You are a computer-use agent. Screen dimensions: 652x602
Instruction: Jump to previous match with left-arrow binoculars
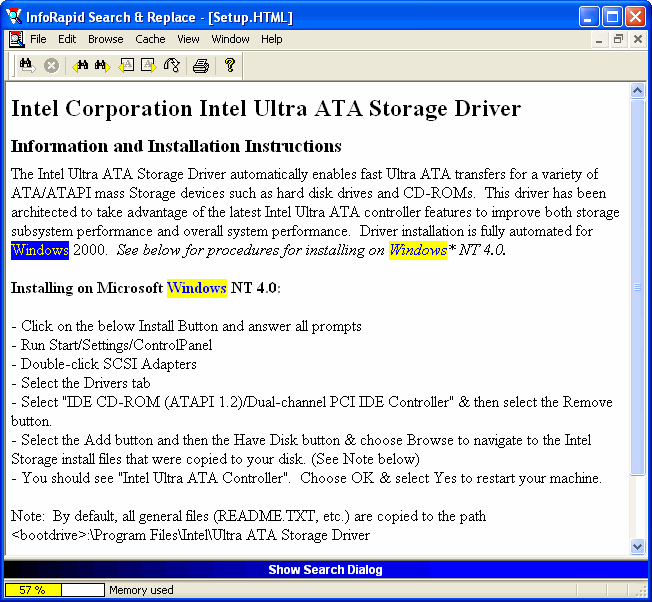(x=80, y=66)
